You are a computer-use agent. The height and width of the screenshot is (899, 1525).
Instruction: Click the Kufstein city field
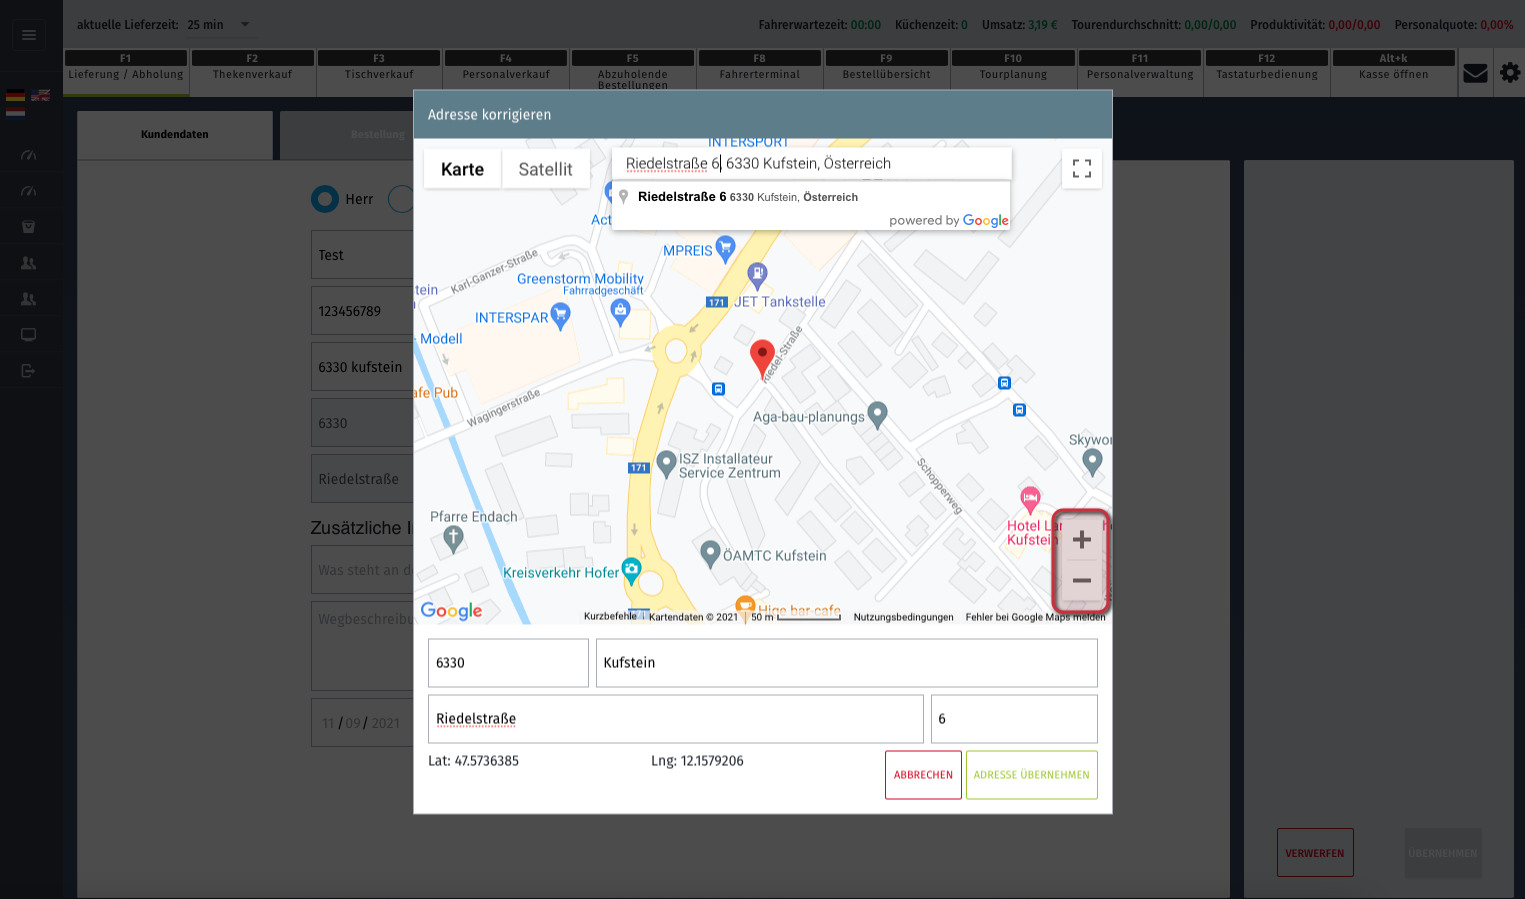coord(847,663)
